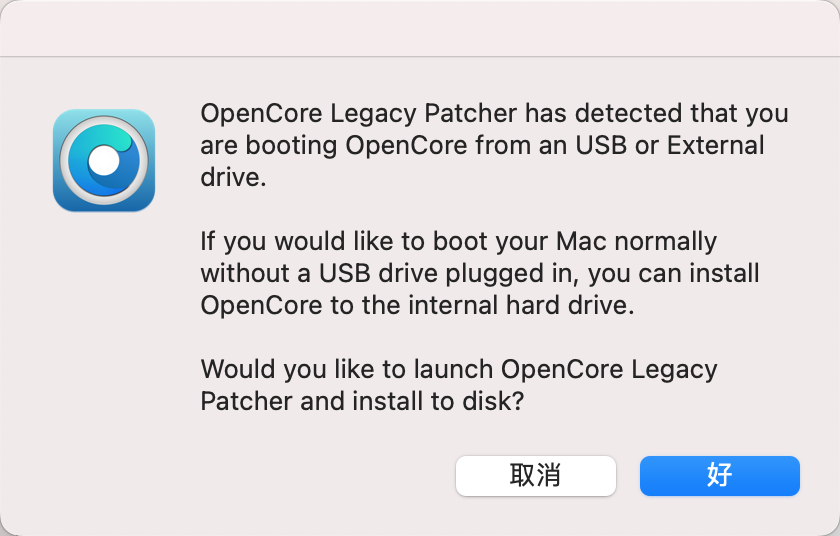This screenshot has width=840, height=536.
Task: Click the OpenCore Legacy Patcher app icon
Action: click(104, 161)
